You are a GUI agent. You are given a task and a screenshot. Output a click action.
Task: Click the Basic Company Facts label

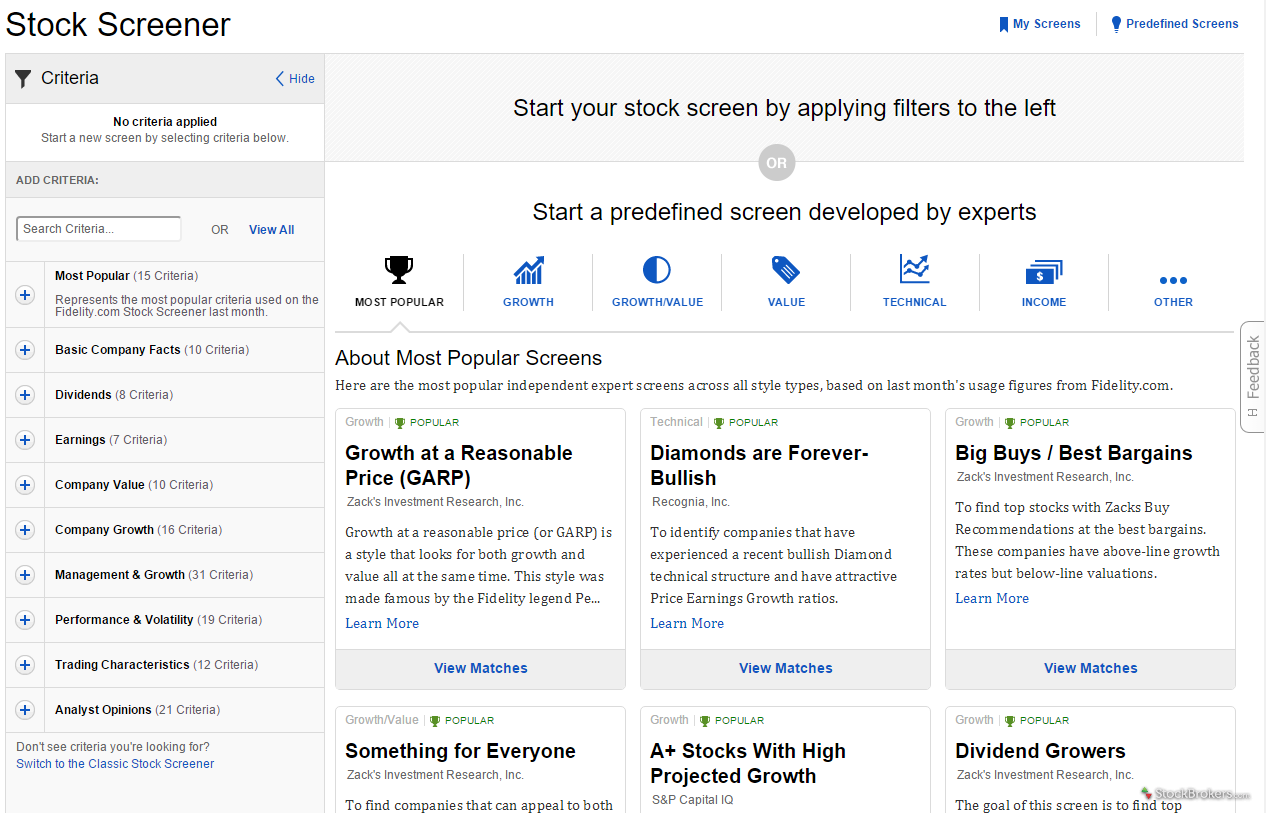(118, 350)
